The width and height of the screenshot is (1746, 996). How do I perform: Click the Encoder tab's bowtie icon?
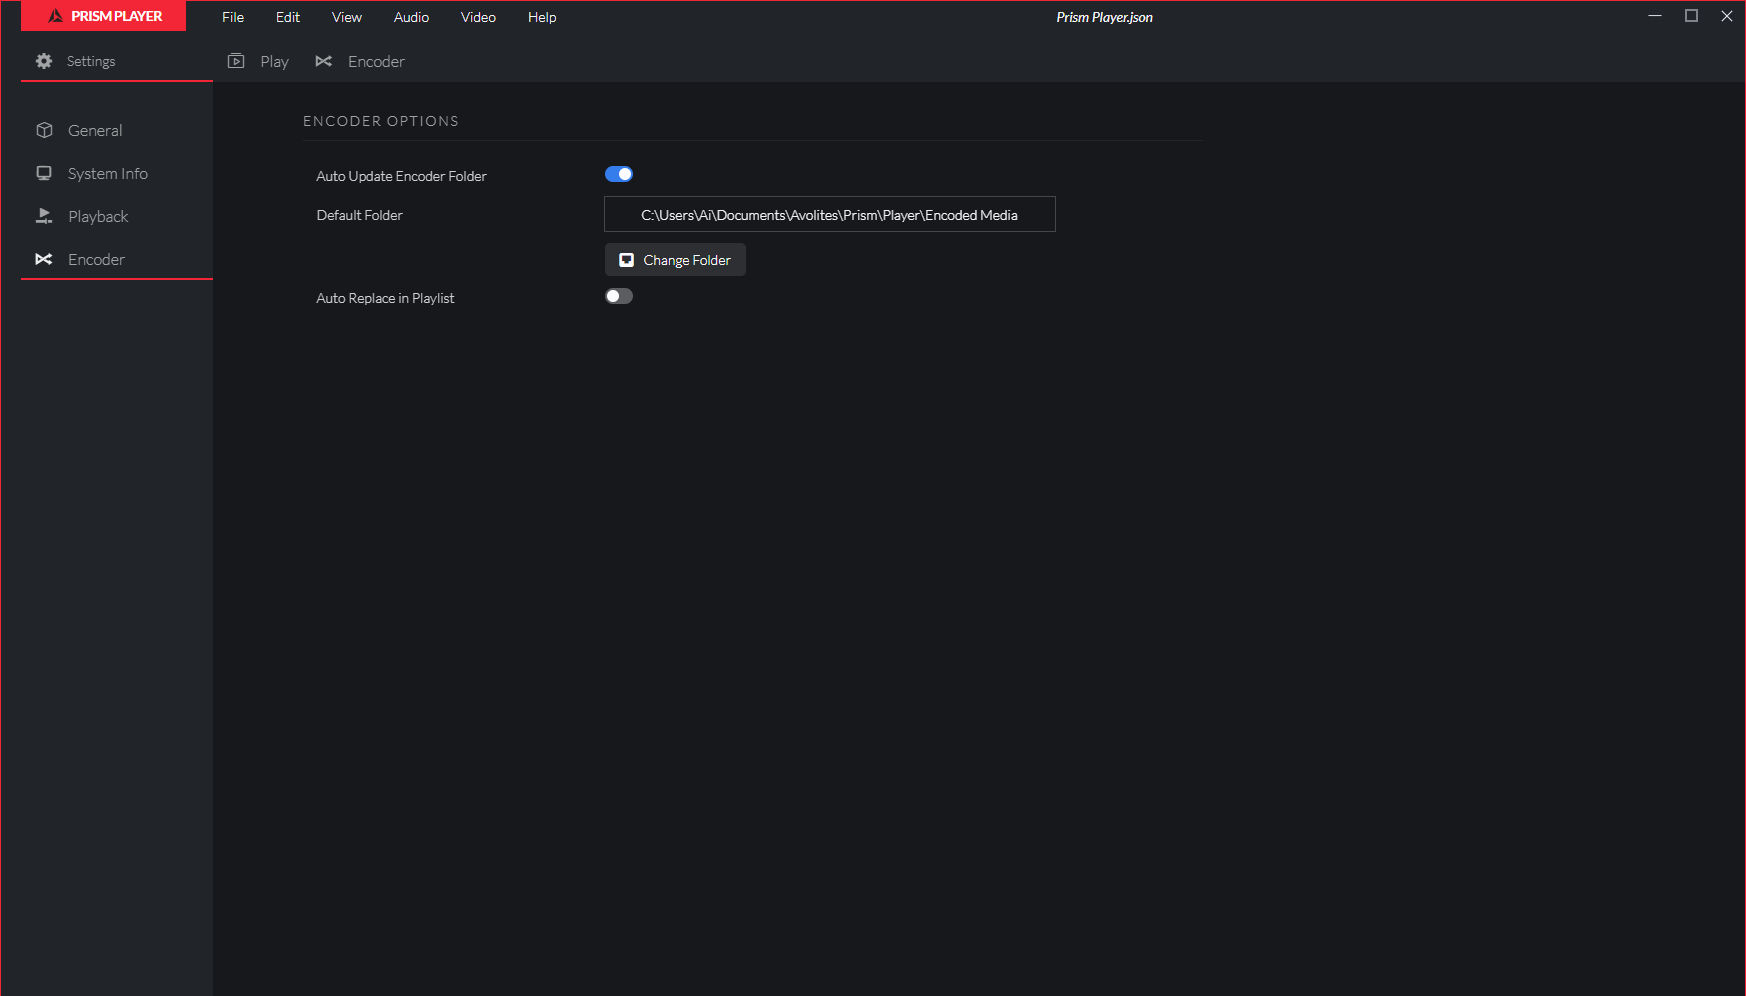[324, 61]
